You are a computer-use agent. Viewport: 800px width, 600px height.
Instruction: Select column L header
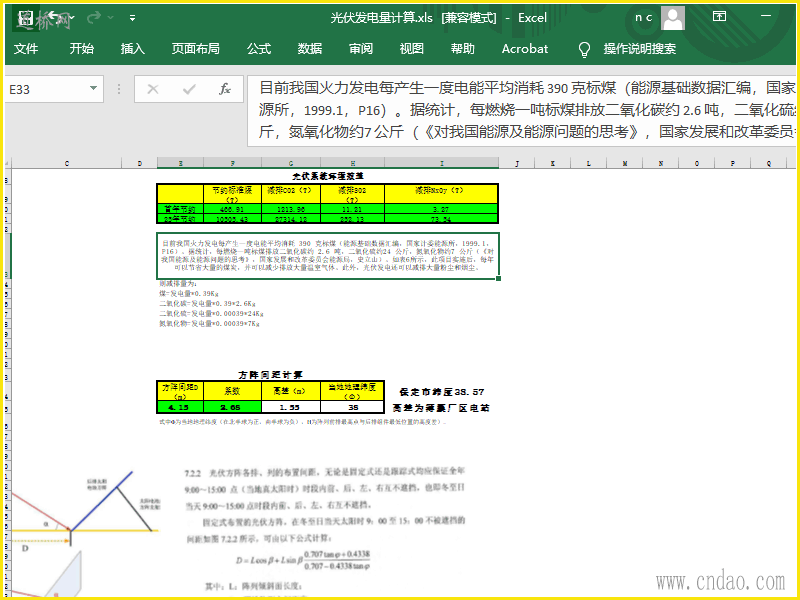pos(589,163)
